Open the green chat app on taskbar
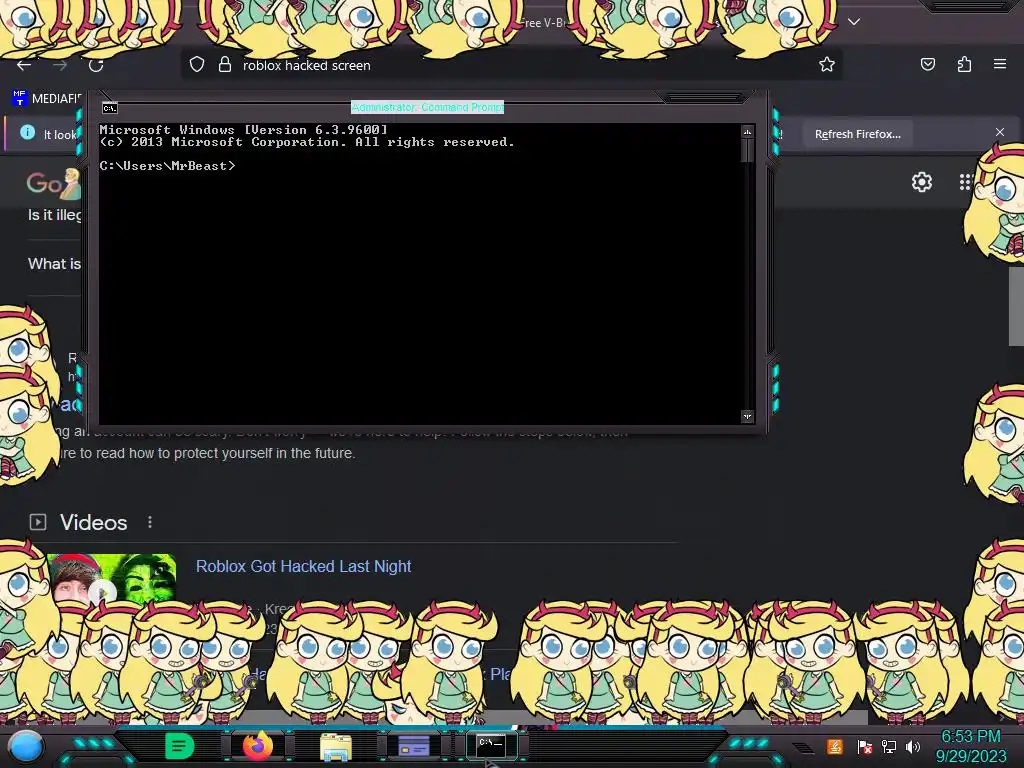1024x768 pixels. click(179, 746)
